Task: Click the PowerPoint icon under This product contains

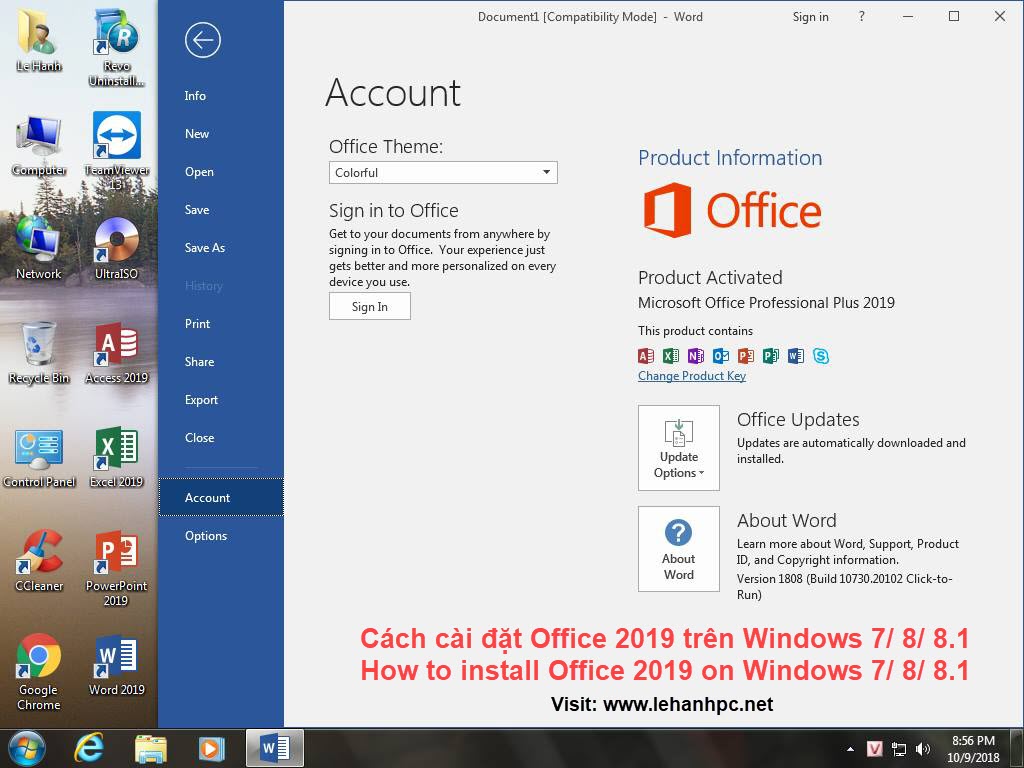Action: [x=746, y=355]
